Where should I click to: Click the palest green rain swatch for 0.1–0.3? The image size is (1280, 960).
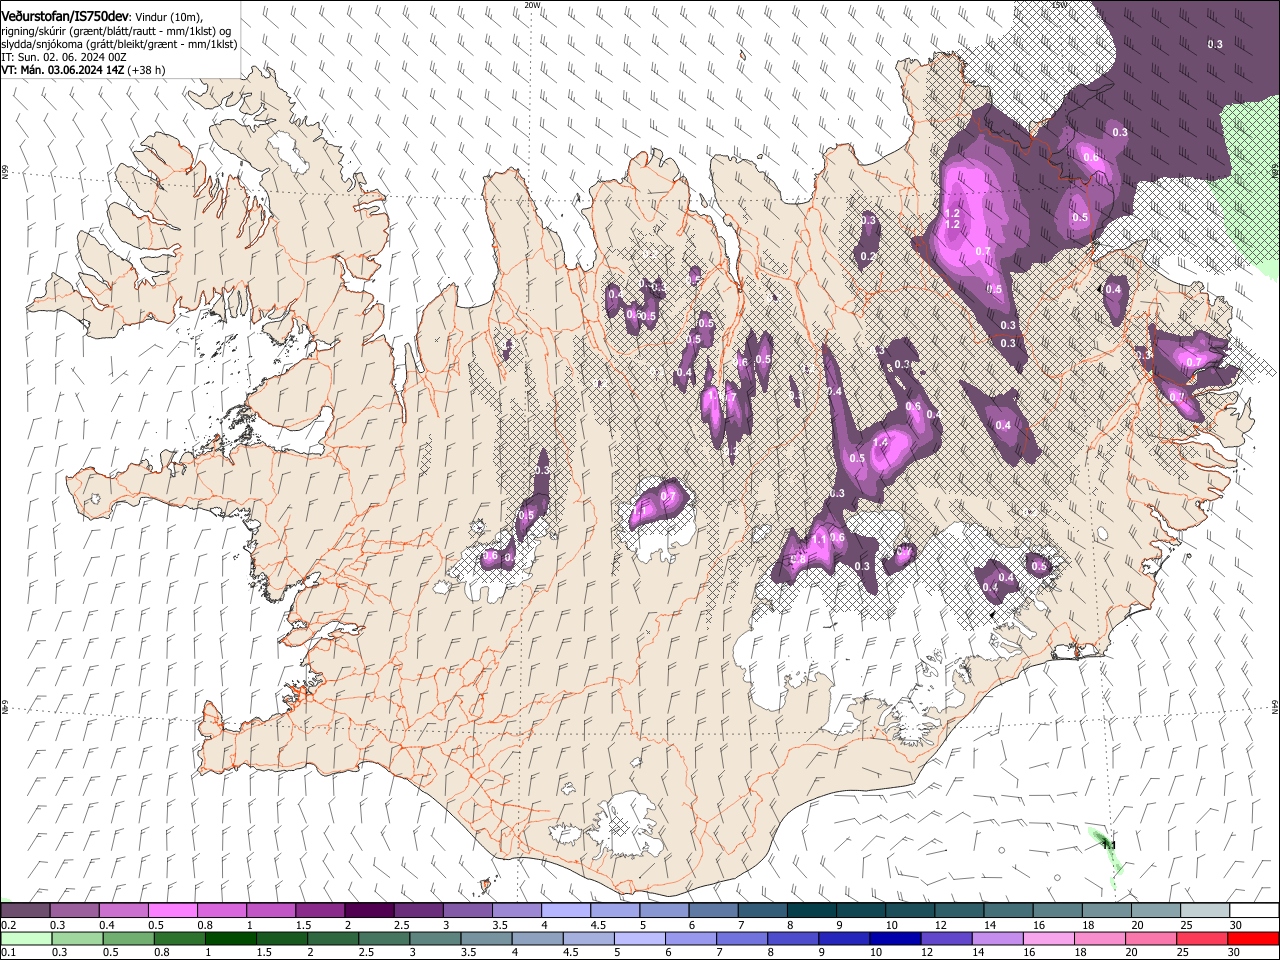28,938
